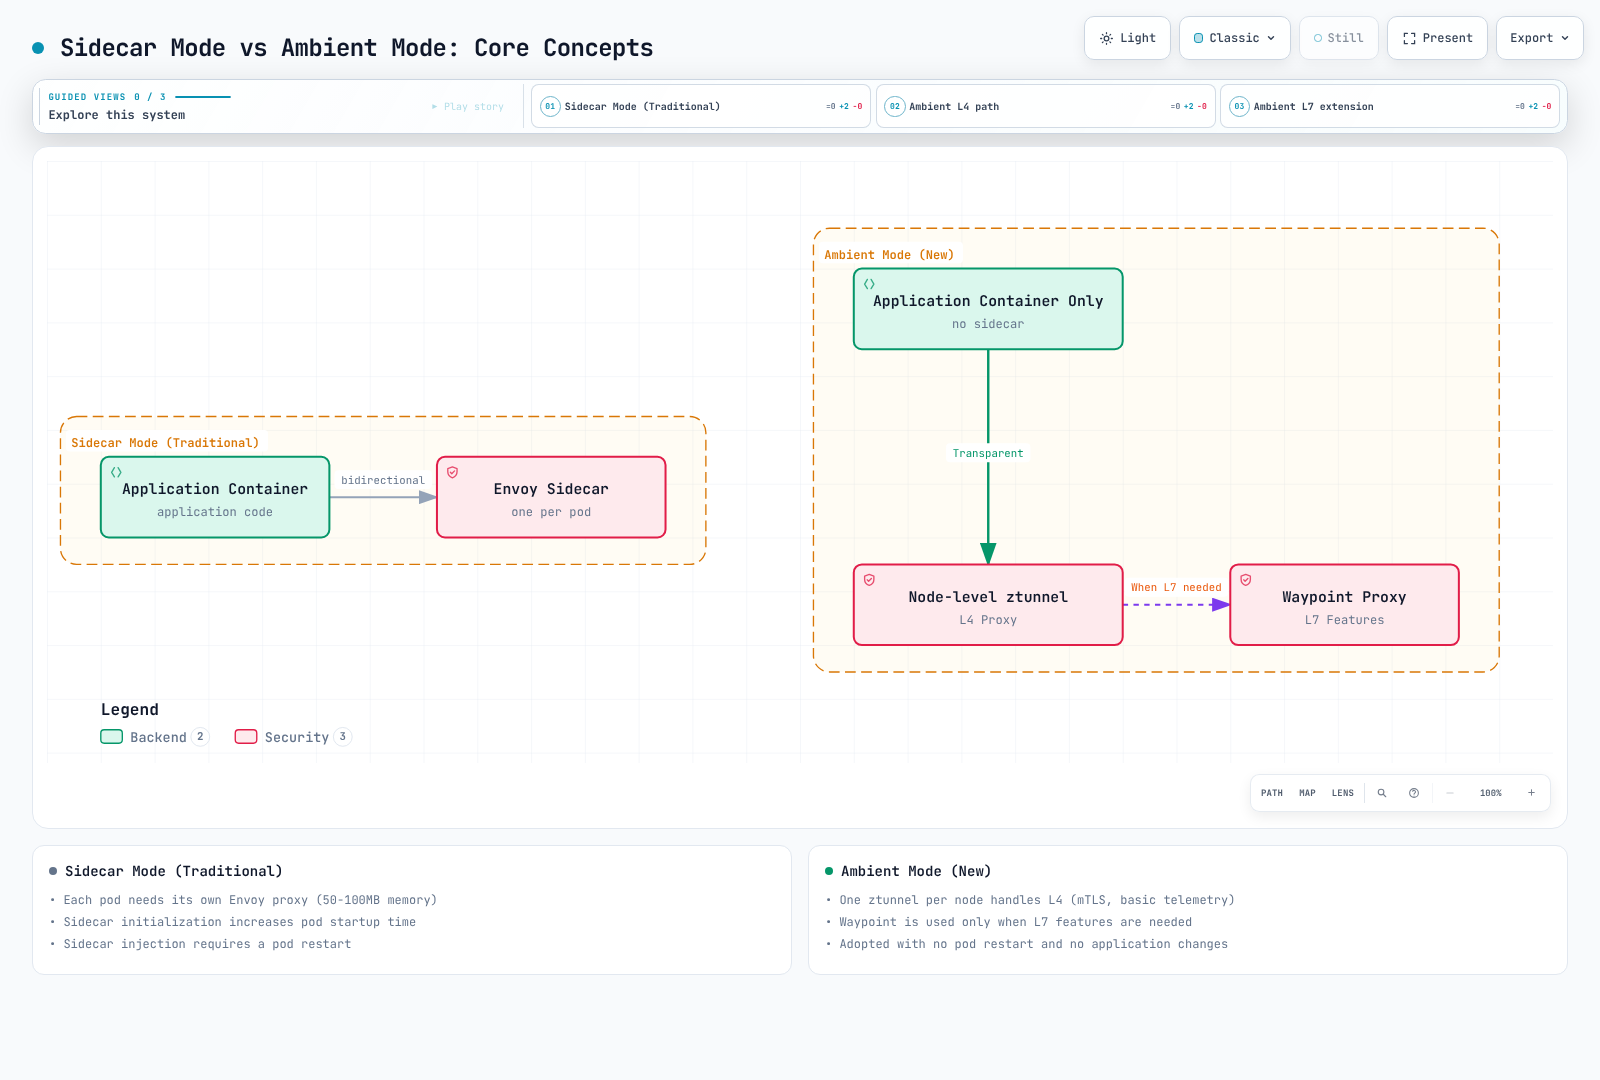The image size is (1600, 1080).
Task: Click the 'bidirectional' edge label
Action: tap(383, 481)
